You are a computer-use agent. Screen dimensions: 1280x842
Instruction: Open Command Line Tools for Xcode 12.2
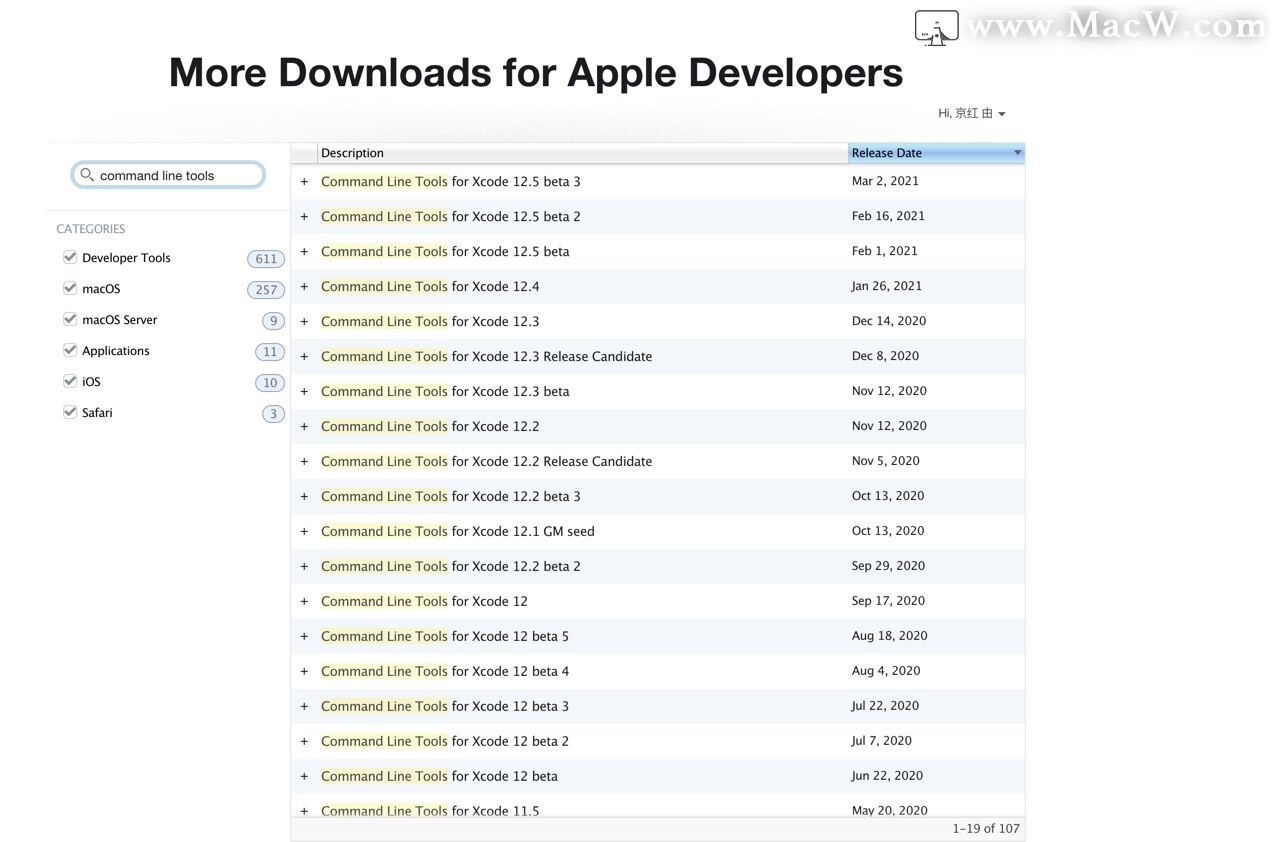click(x=430, y=426)
